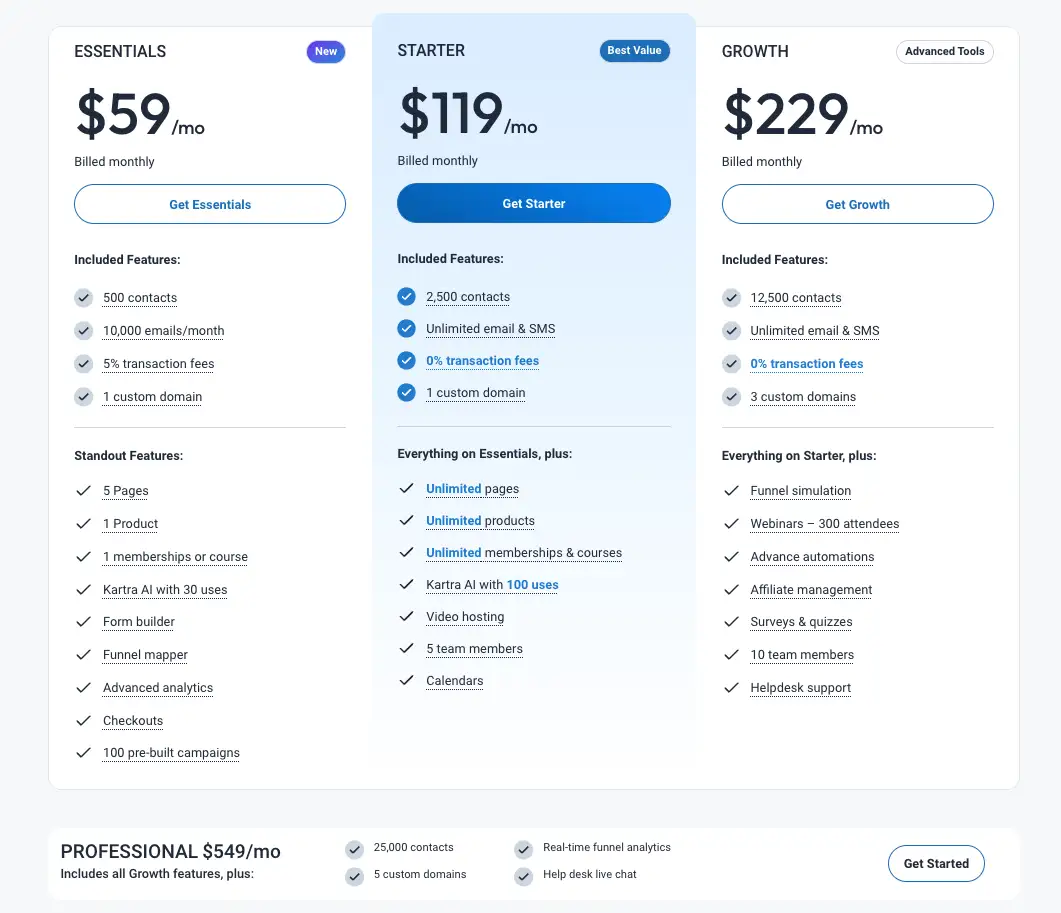Screen dimensions: 1061x913
Task: Expand details for 5% transaction fees
Action: pyautogui.click(x=158, y=364)
